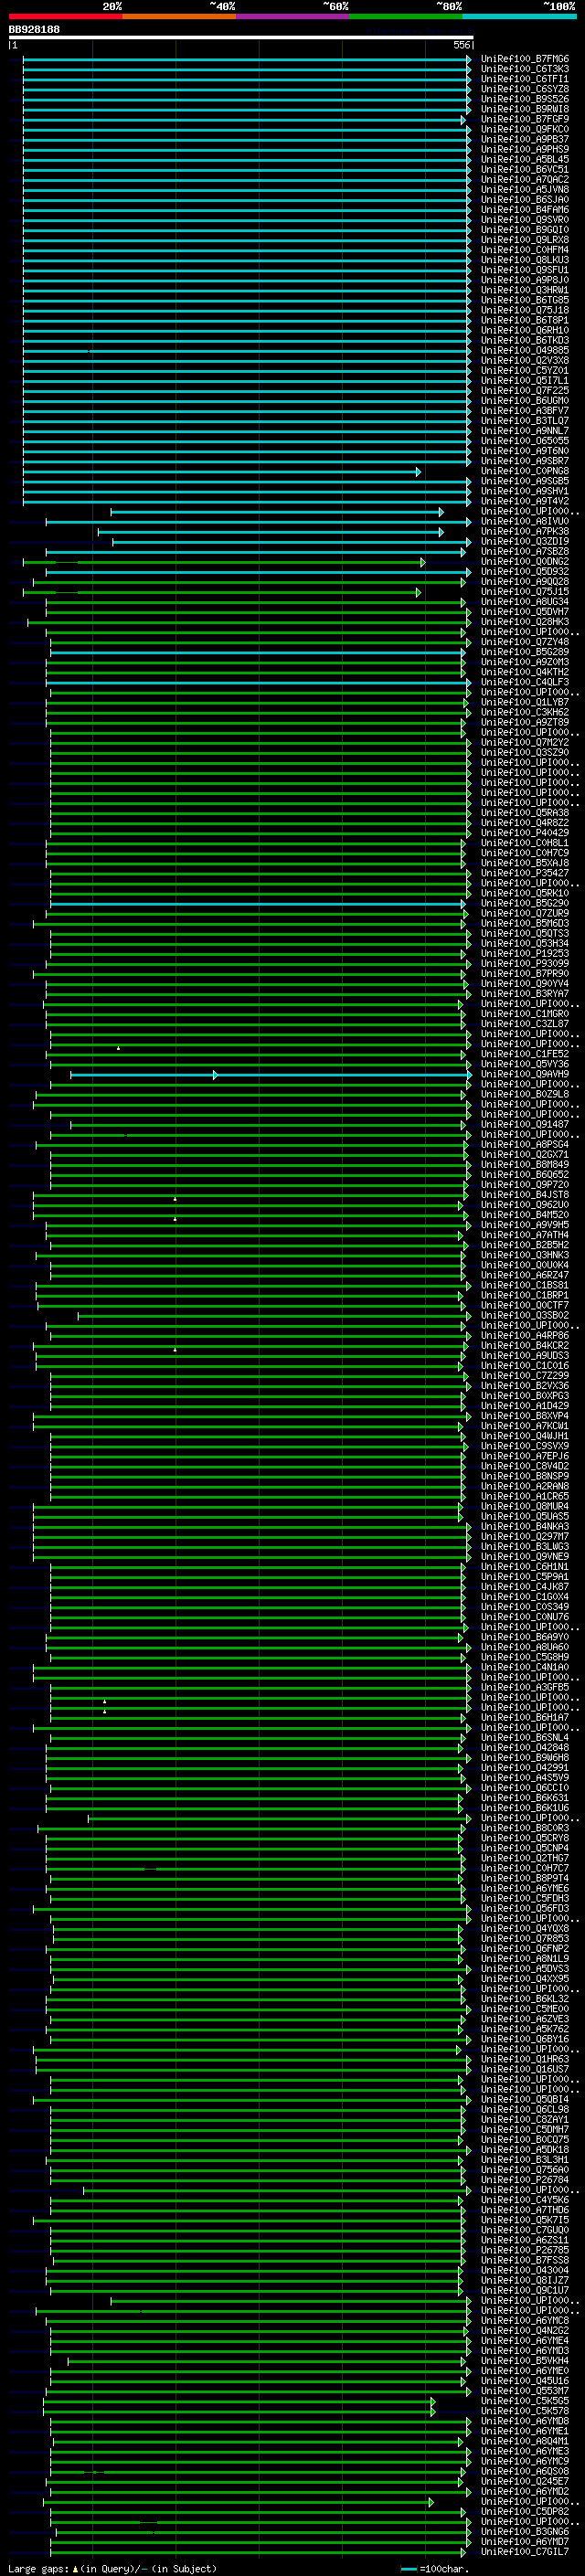
Task: Select the hit UniRef100_A3BFV7
Action: pos(525,411)
